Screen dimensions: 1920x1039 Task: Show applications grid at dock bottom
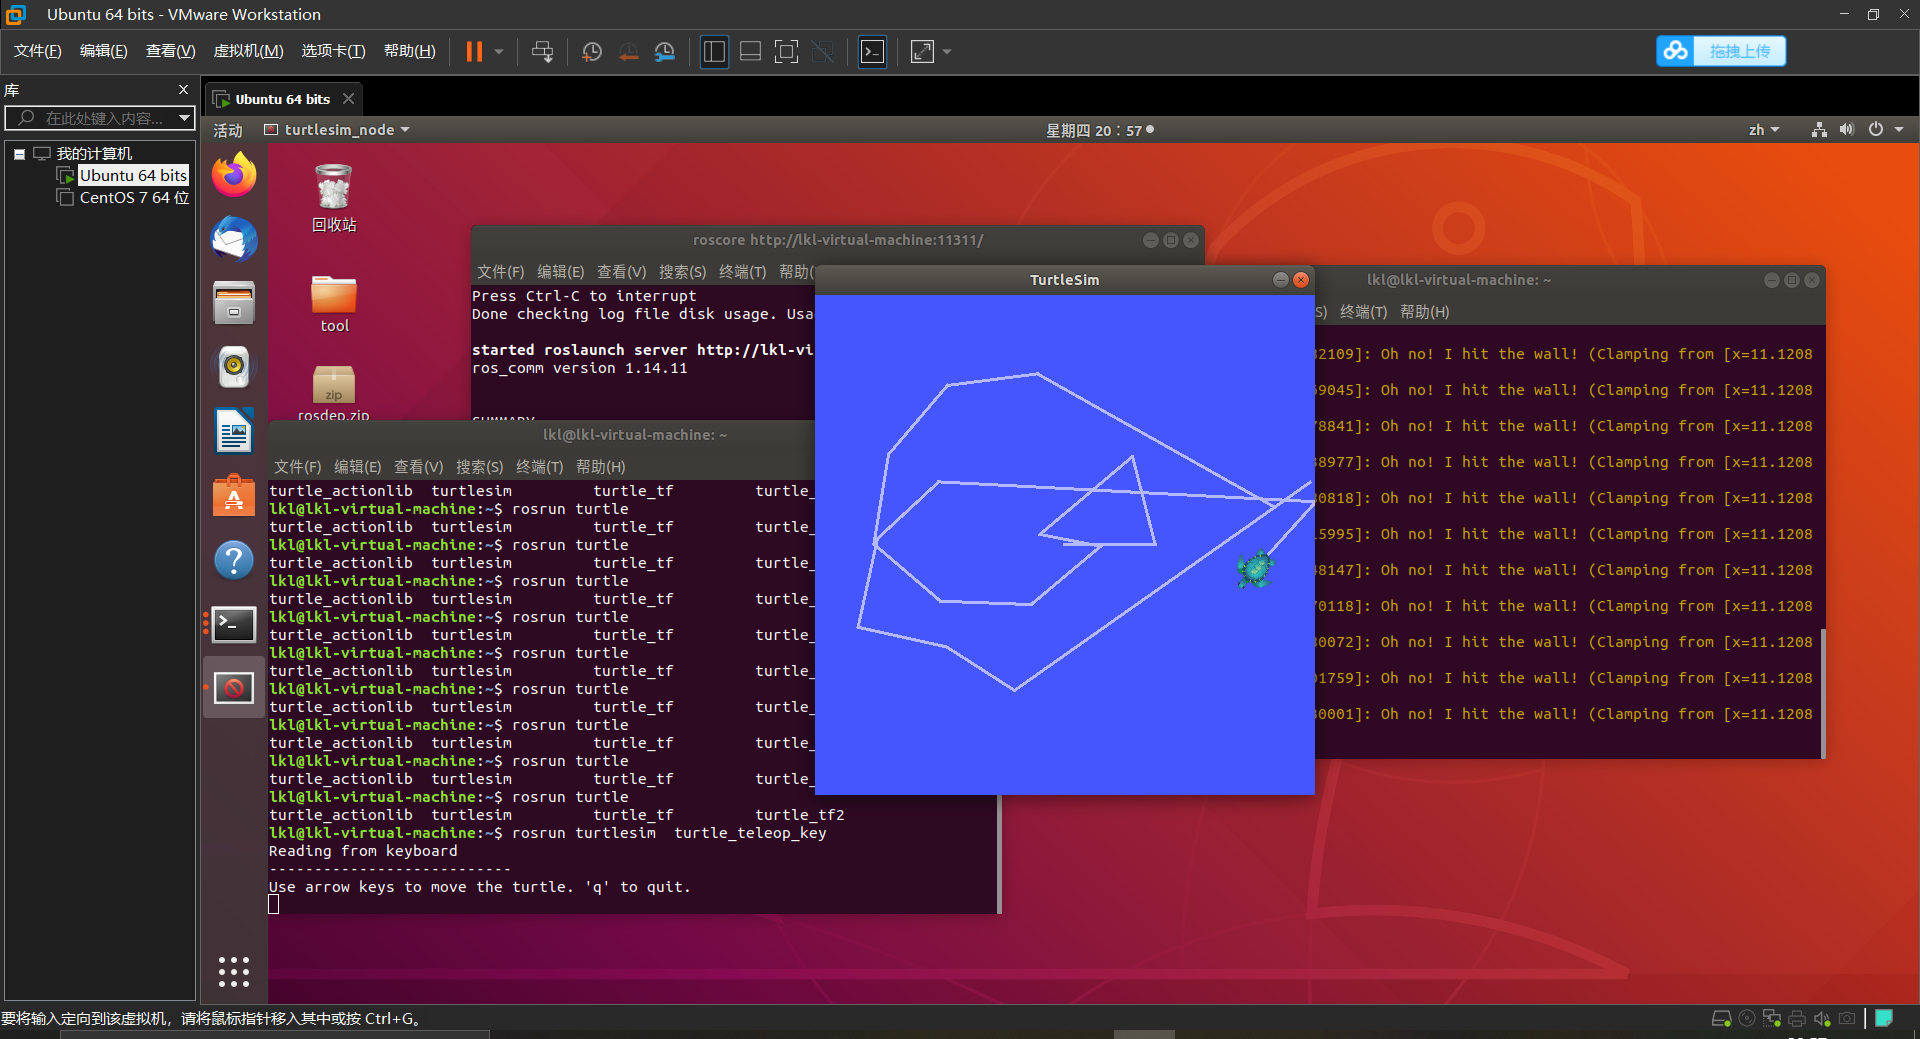234,971
